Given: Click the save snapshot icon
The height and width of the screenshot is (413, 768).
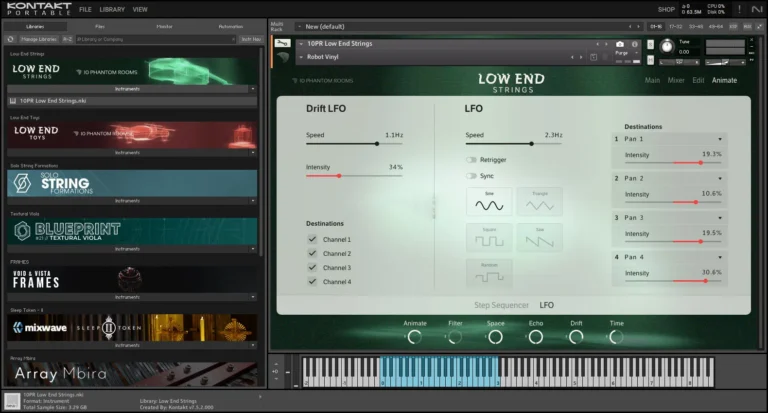Looking at the screenshot, I should (594, 57).
